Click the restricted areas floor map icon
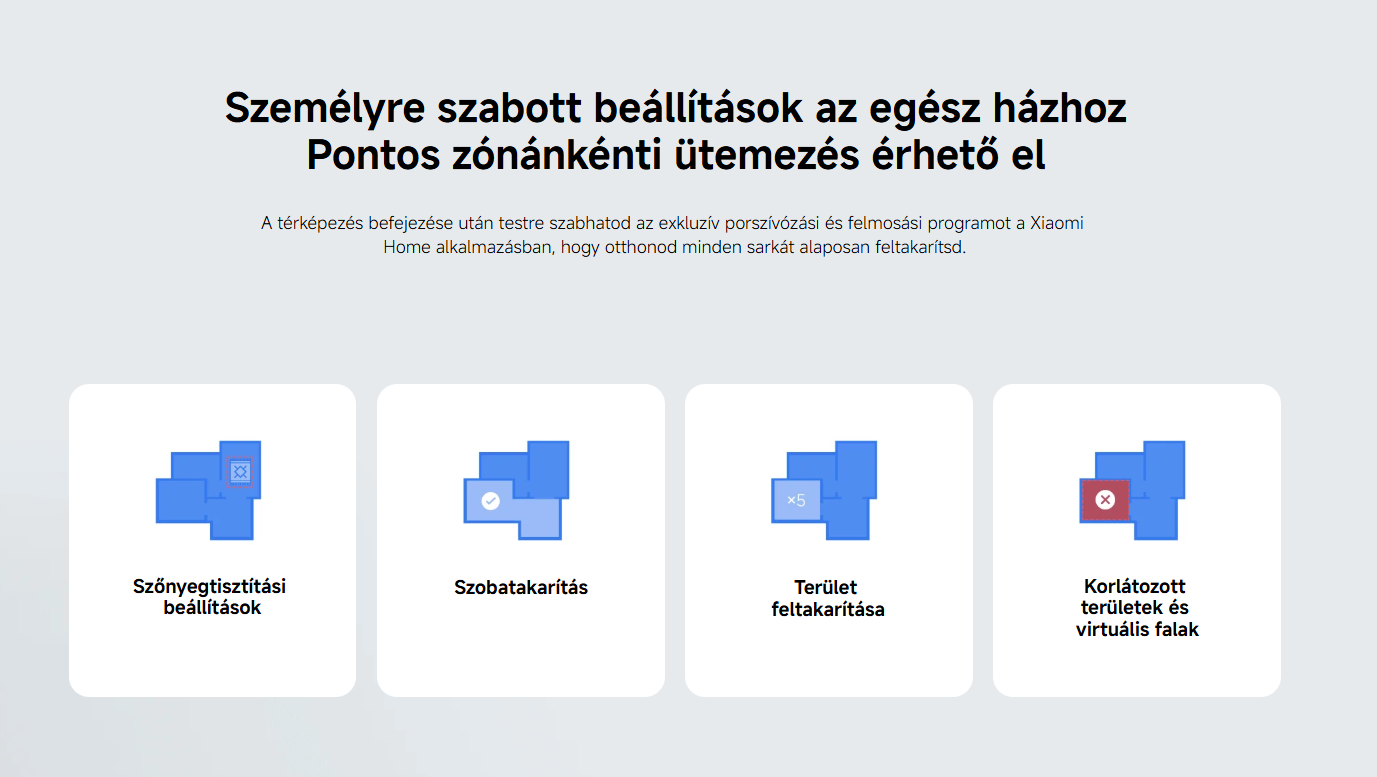This screenshot has width=1377, height=777. tap(1133, 490)
